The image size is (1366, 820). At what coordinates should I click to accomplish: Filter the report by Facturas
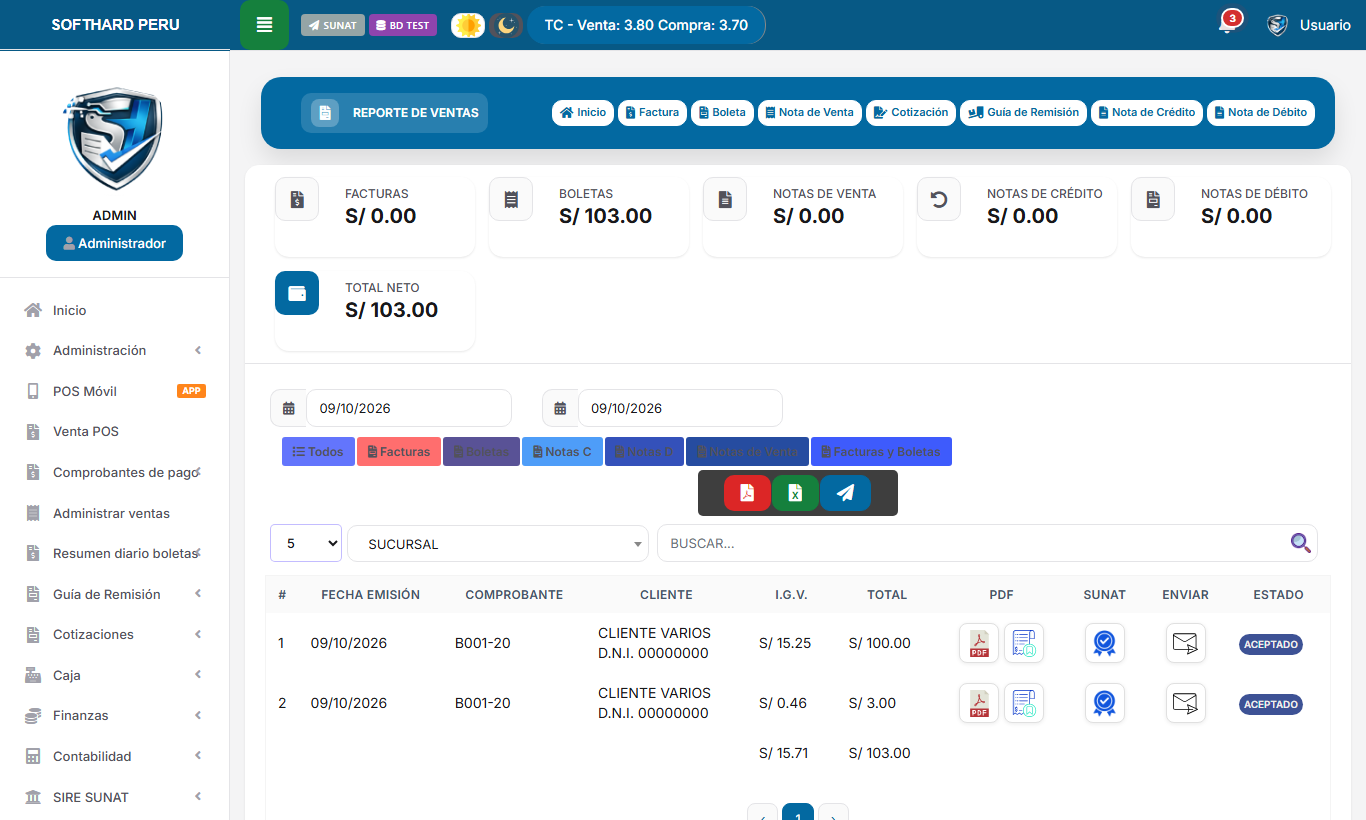point(399,452)
